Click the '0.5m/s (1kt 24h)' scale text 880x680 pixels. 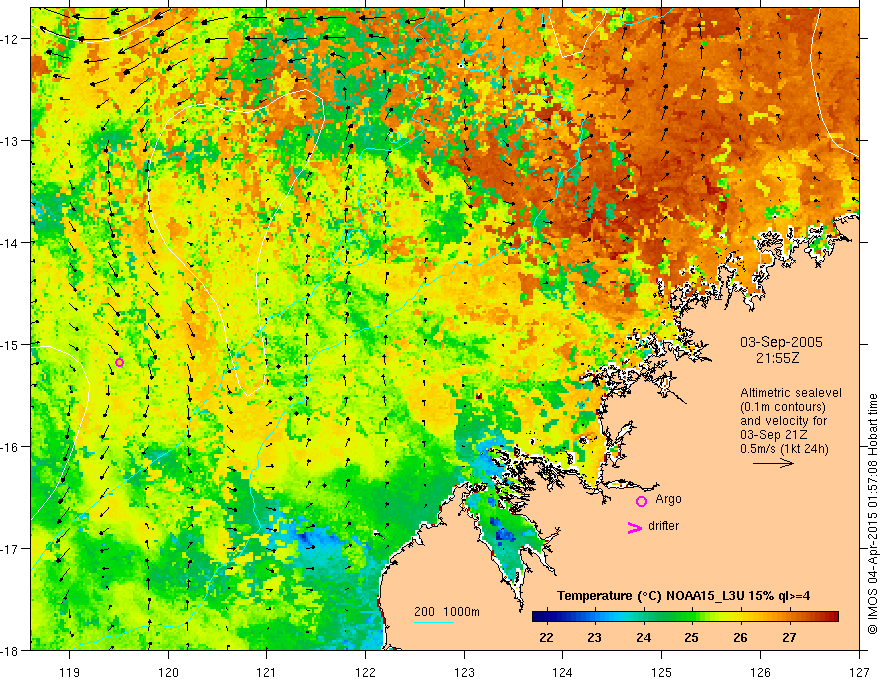click(x=784, y=449)
